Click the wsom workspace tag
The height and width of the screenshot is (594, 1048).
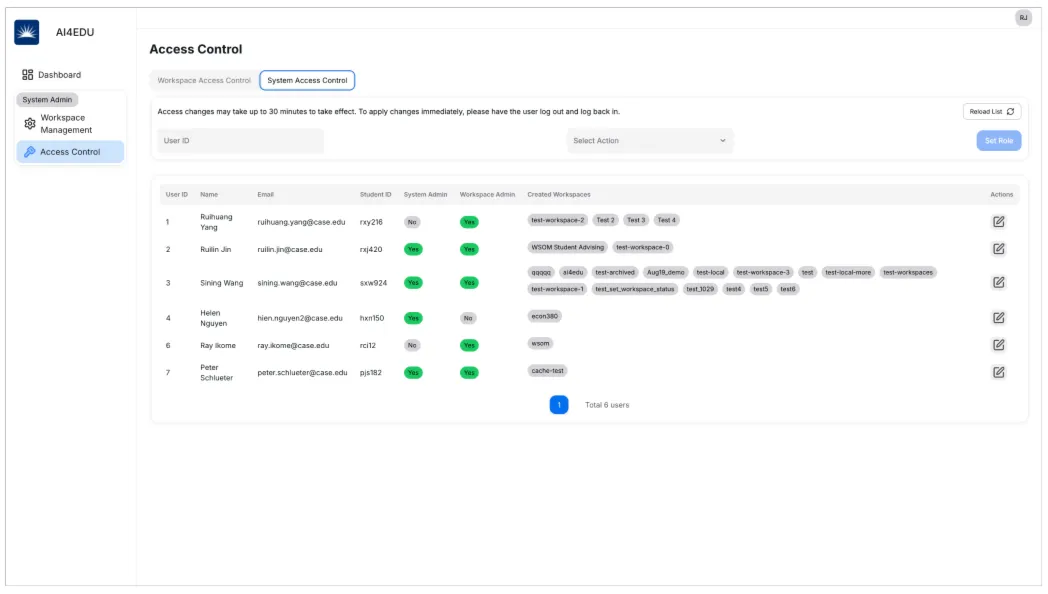pyautogui.click(x=541, y=343)
